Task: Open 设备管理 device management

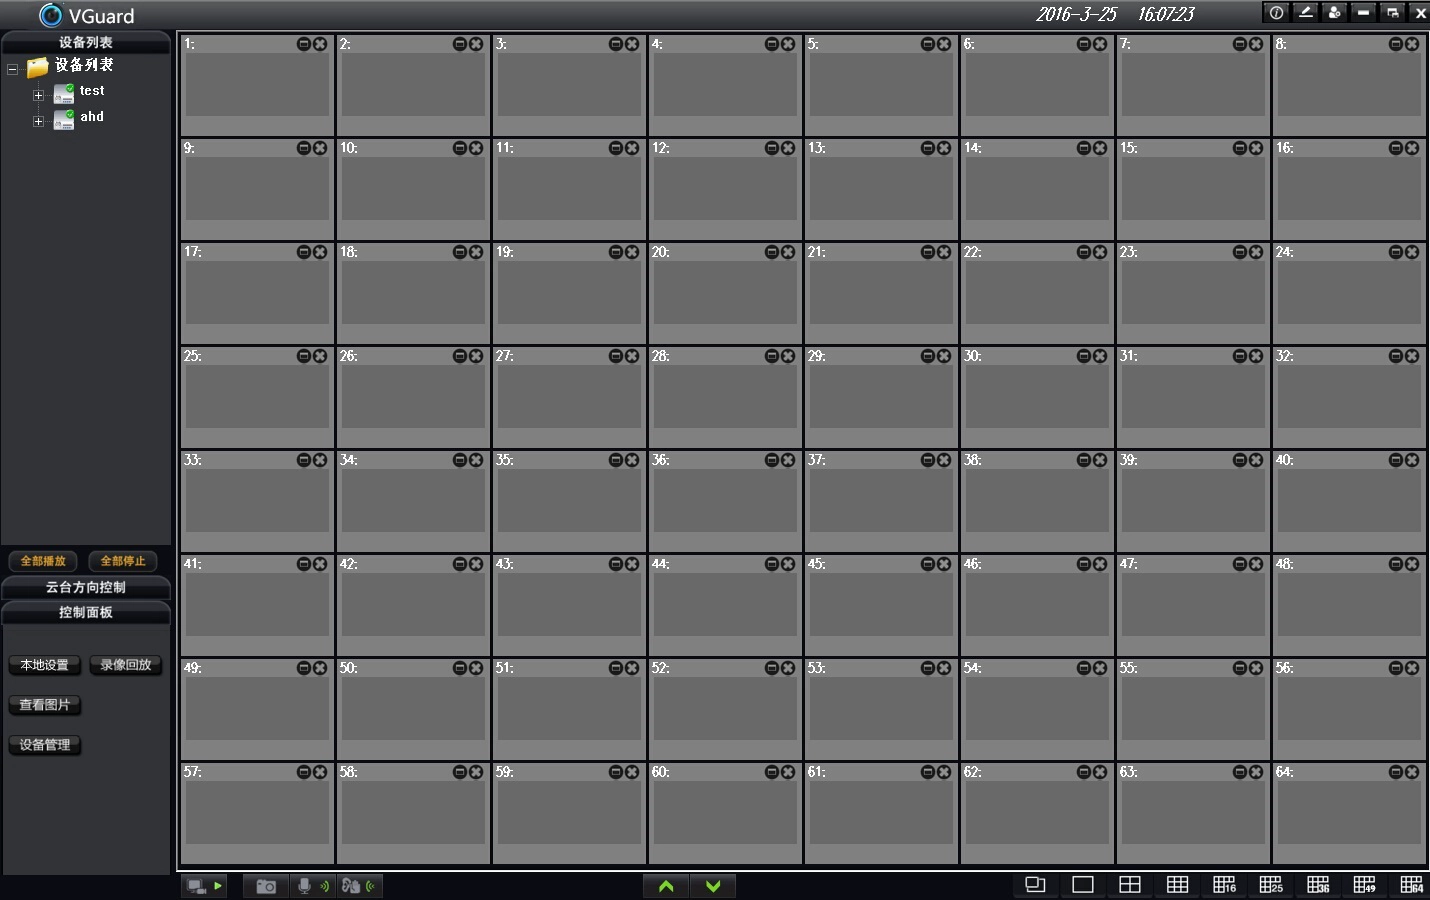Action: click(45, 745)
